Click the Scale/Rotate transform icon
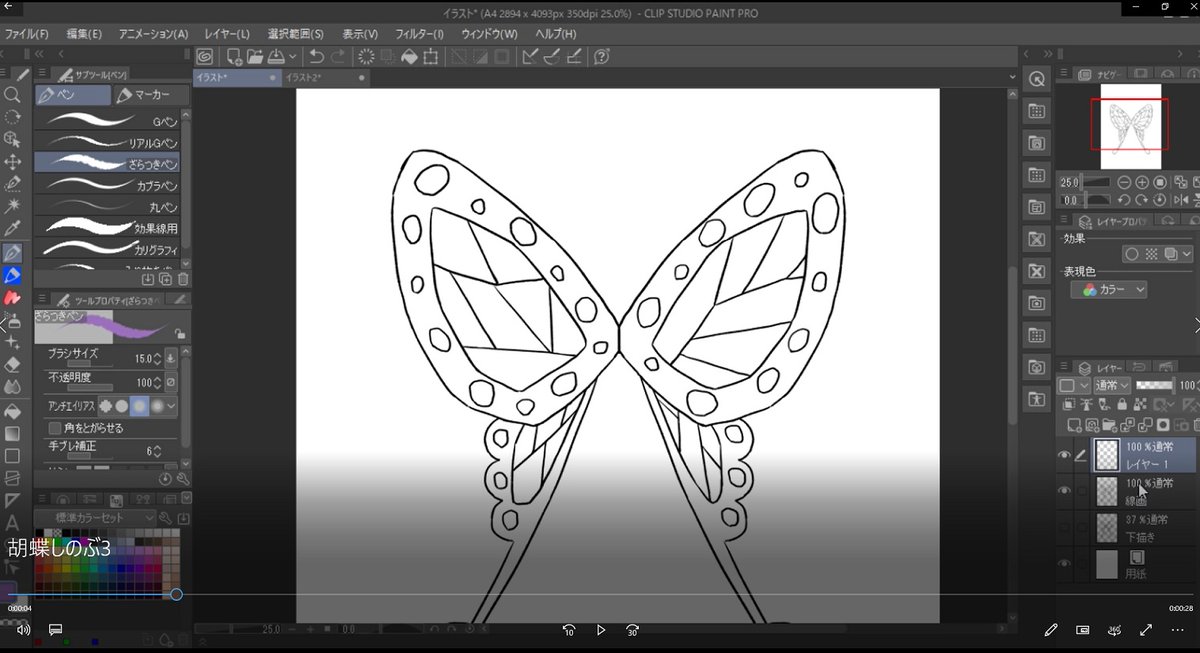1200x653 pixels. click(x=431, y=56)
